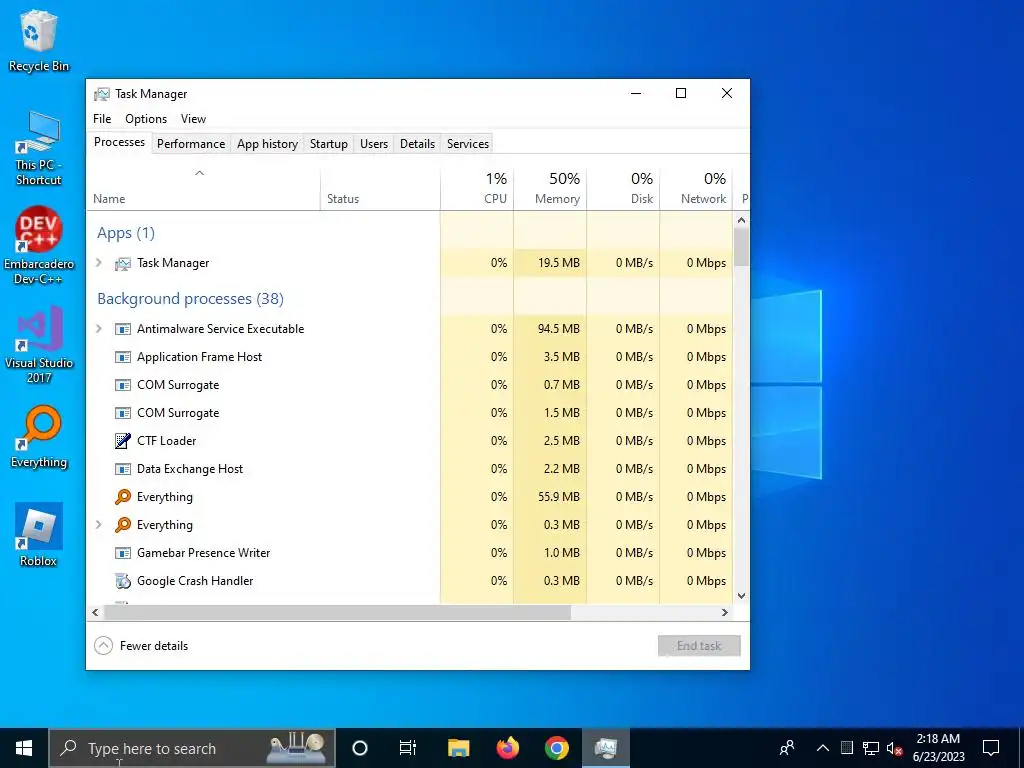Image resolution: width=1024 pixels, height=768 pixels.
Task: Select the Application Frame Host icon
Action: click(123, 357)
